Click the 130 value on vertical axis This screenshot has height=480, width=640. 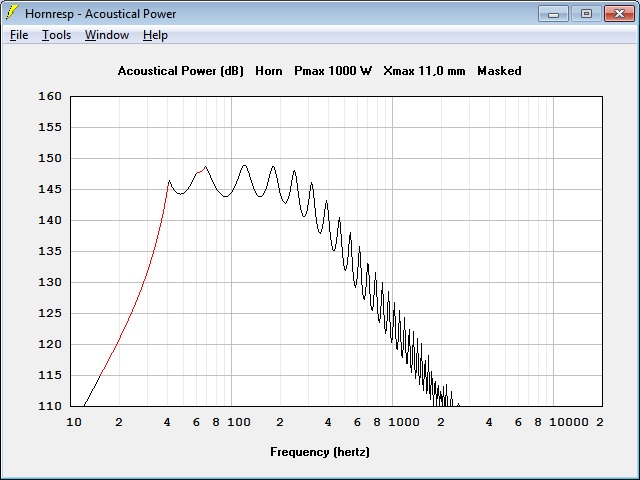click(x=50, y=282)
